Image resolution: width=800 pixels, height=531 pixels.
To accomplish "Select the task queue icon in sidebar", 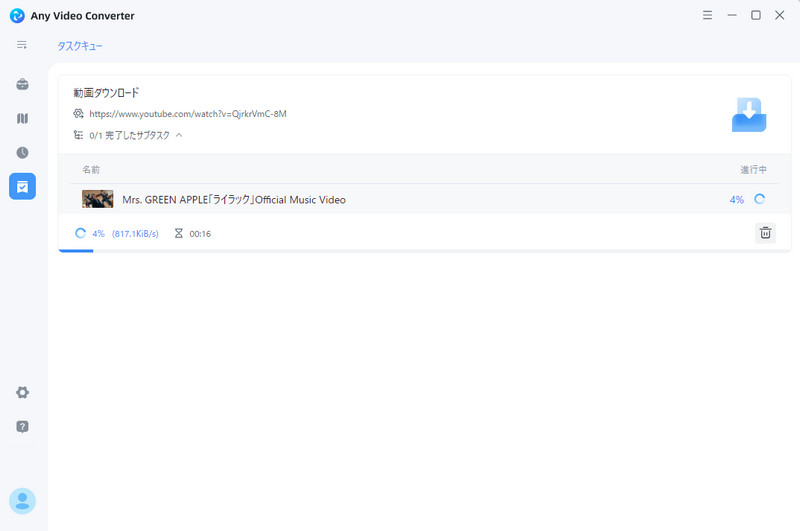I will (x=22, y=186).
